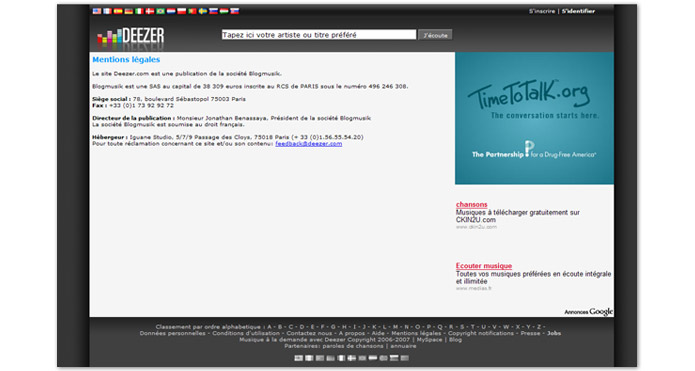Open the S'identifier login link
The image size is (695, 371).
pyautogui.click(x=578, y=11)
